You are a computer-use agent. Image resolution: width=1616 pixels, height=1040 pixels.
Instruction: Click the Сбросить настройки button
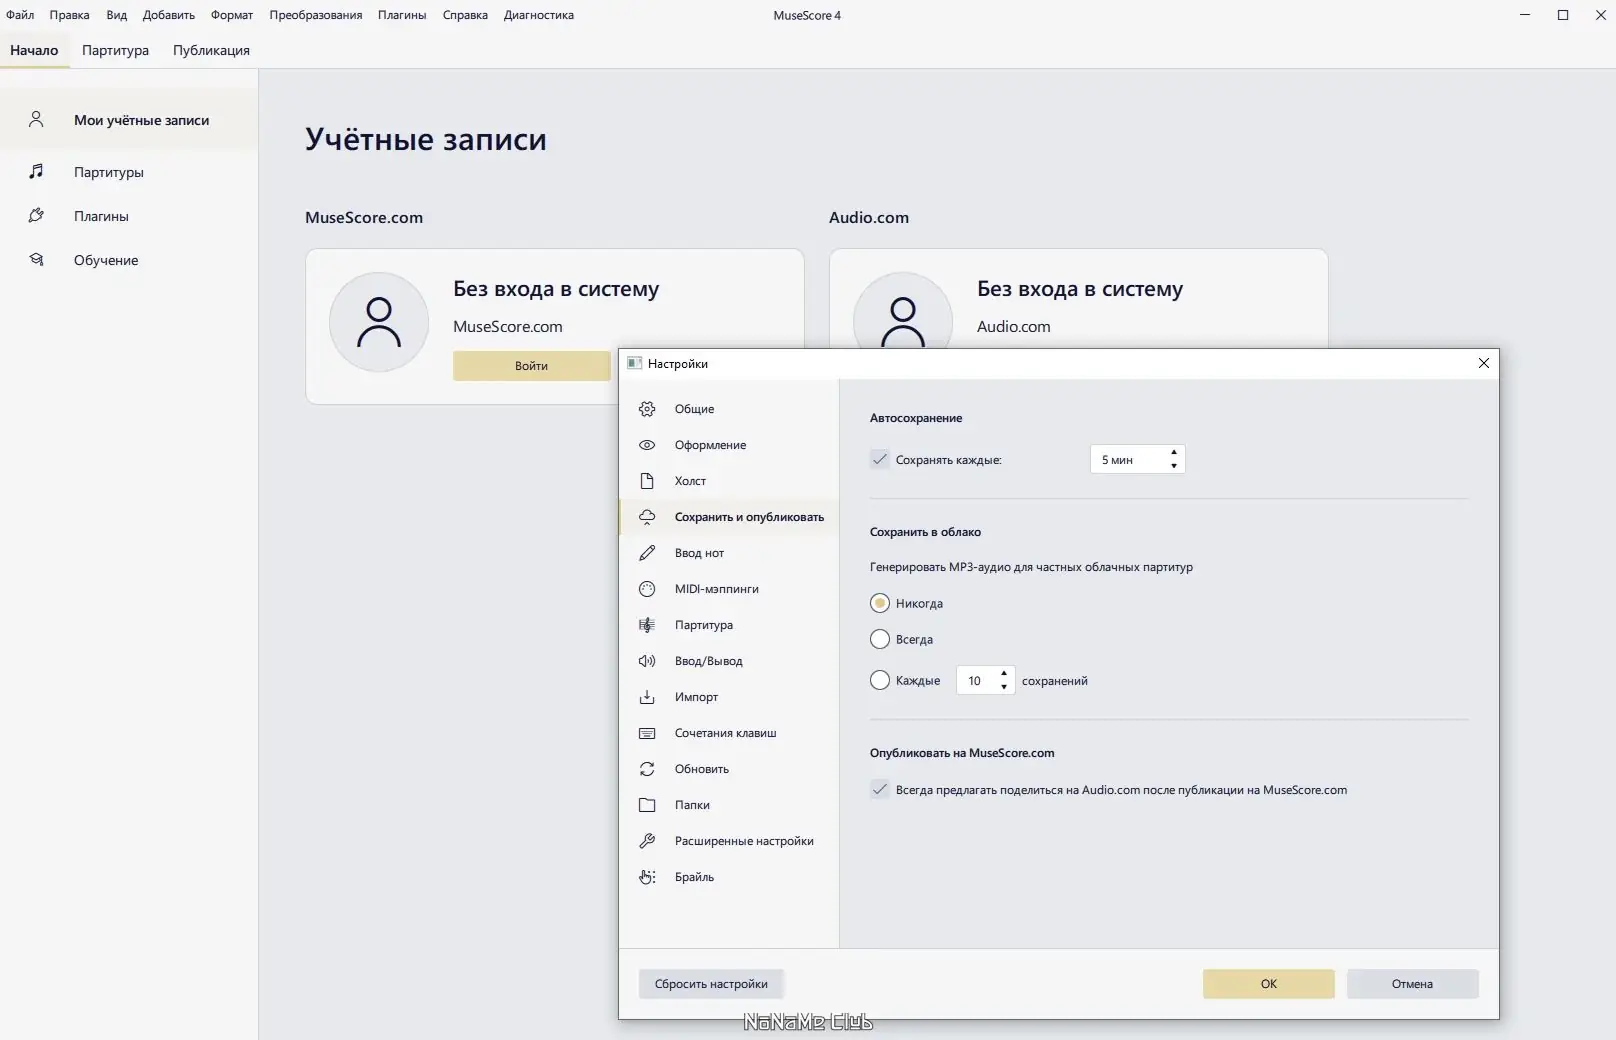coord(711,984)
